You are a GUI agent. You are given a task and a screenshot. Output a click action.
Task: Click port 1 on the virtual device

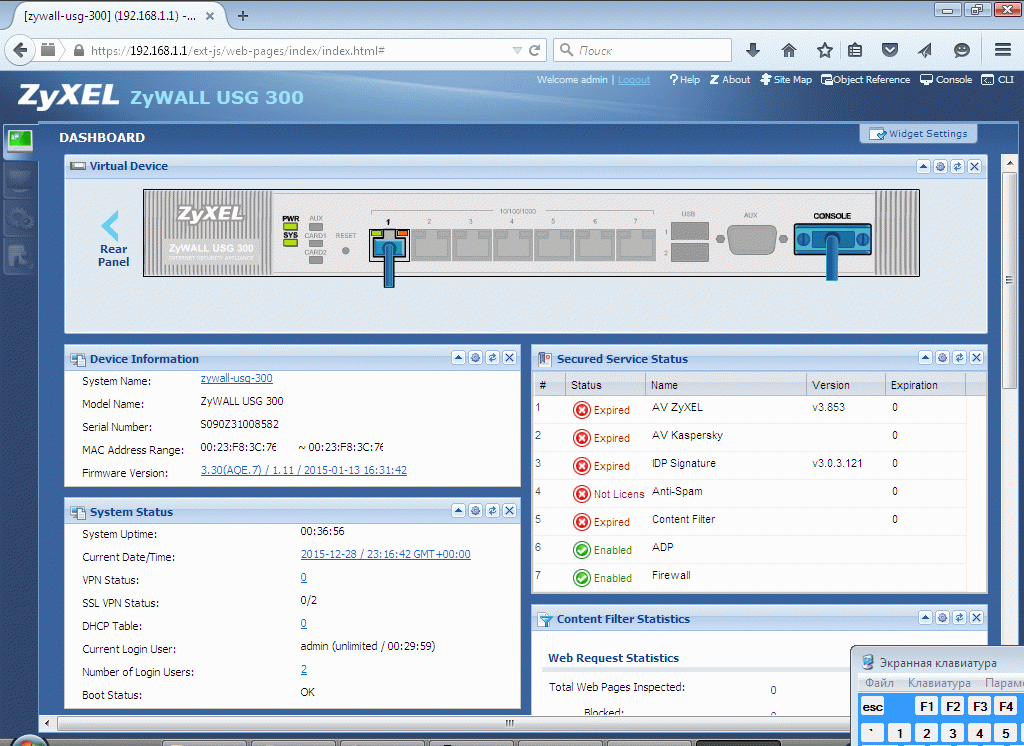389,246
